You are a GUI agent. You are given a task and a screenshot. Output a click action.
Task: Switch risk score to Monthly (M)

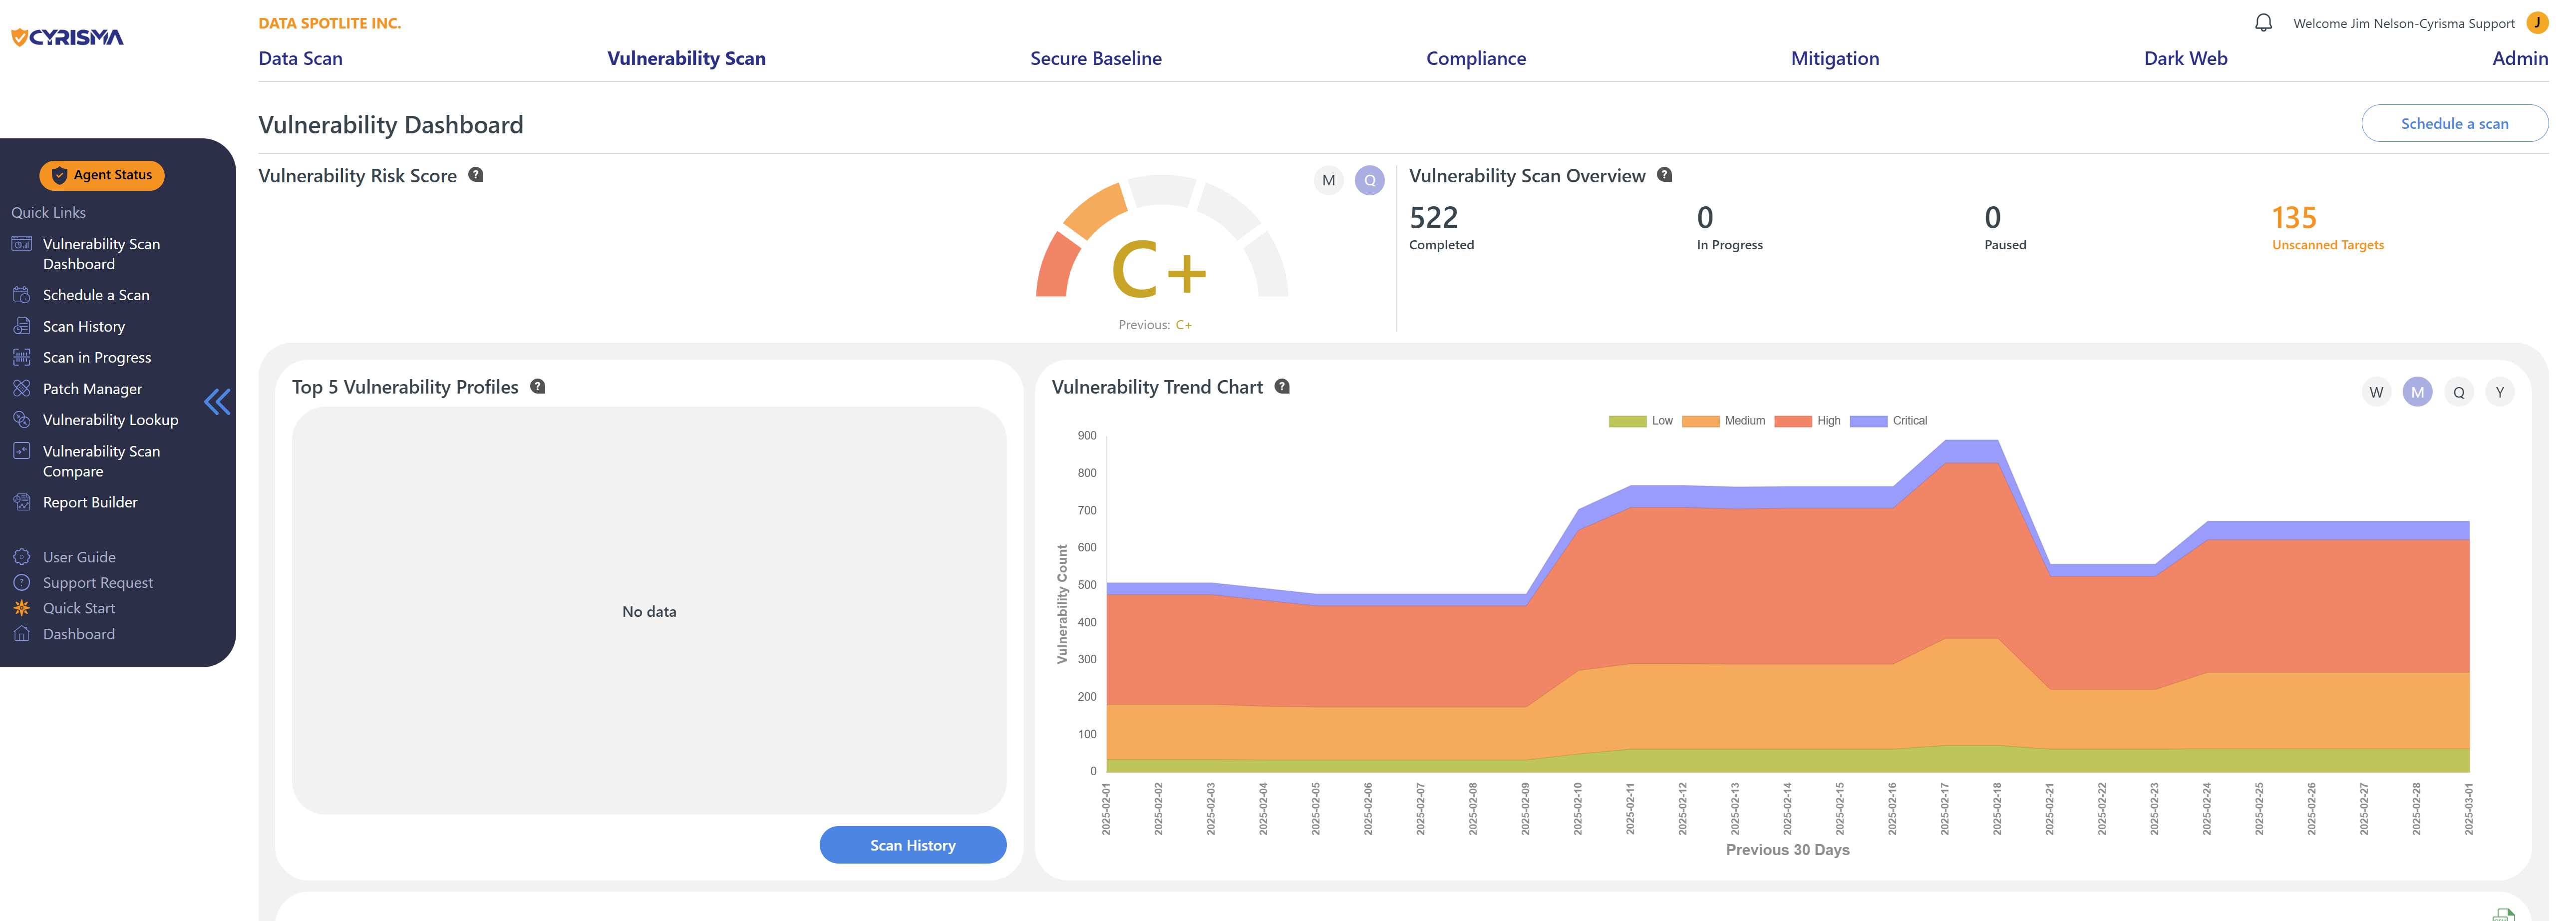coord(1328,180)
